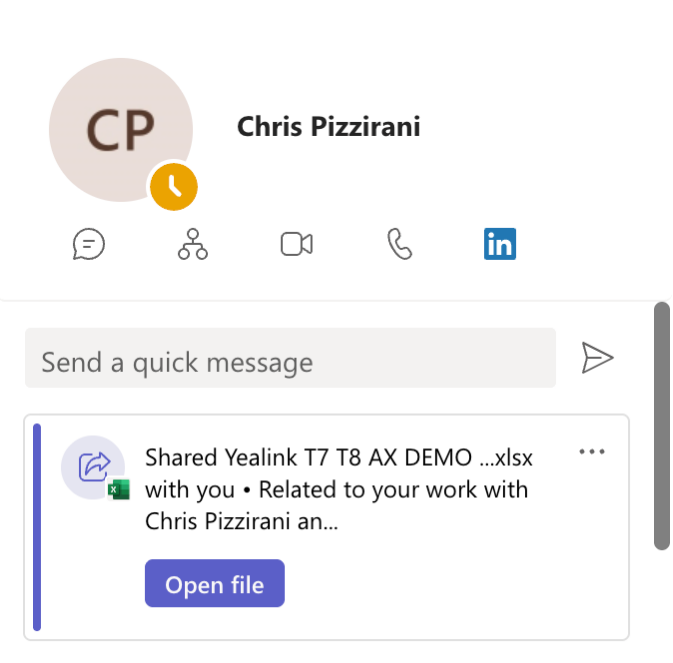Image resolution: width=673 pixels, height=663 pixels.
Task: Select the Shared Yealink T7 T8 AX DEMO text
Action: pos(308,457)
